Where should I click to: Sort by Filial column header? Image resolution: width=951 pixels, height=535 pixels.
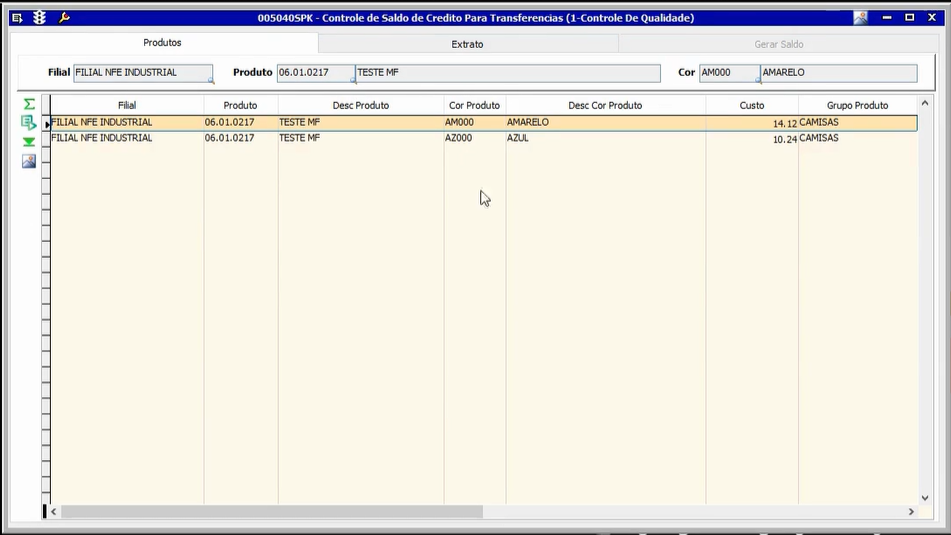pos(127,105)
